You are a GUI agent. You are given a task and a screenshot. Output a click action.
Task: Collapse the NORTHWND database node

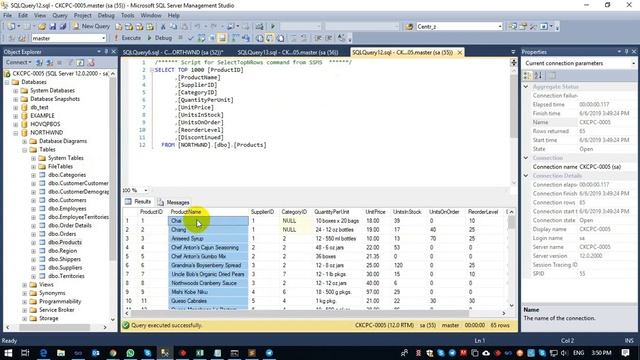16,133
